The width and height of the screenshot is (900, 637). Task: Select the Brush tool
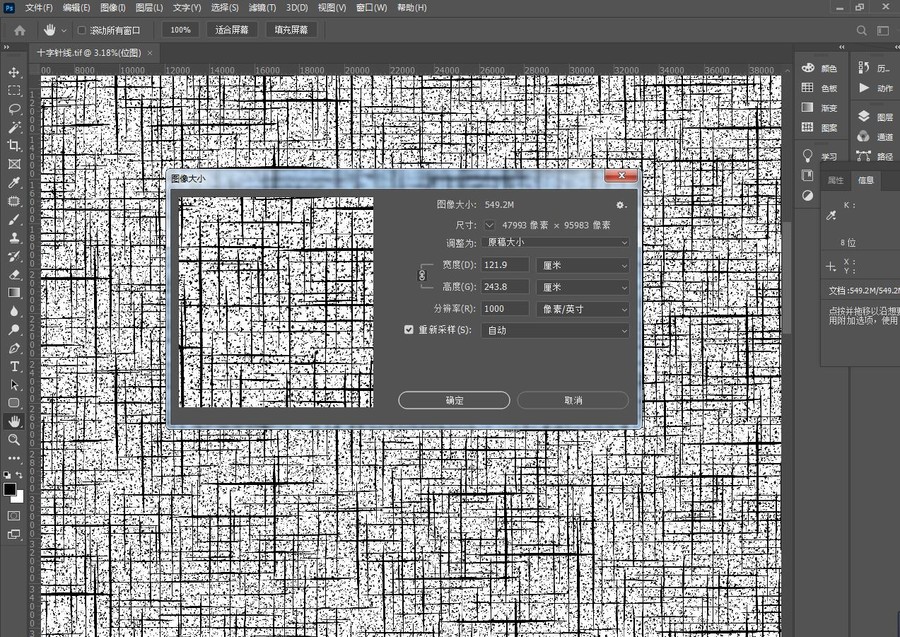[14, 219]
